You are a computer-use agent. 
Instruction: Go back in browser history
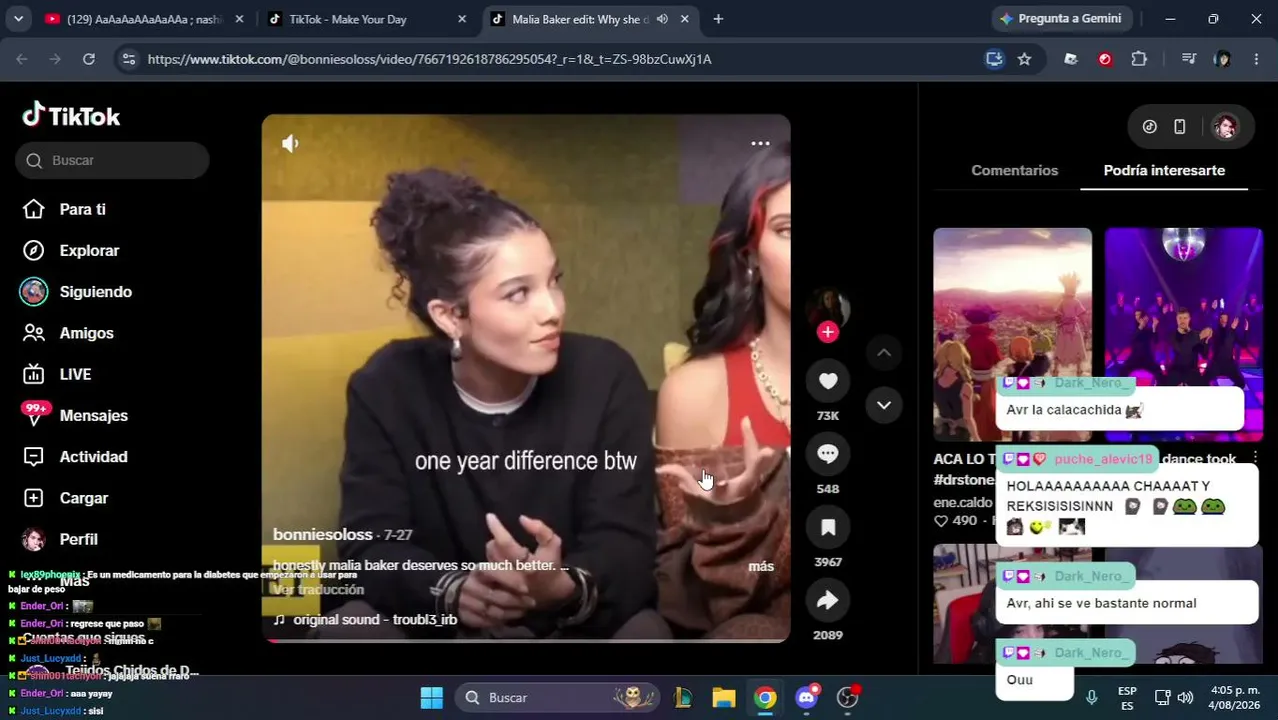22,59
